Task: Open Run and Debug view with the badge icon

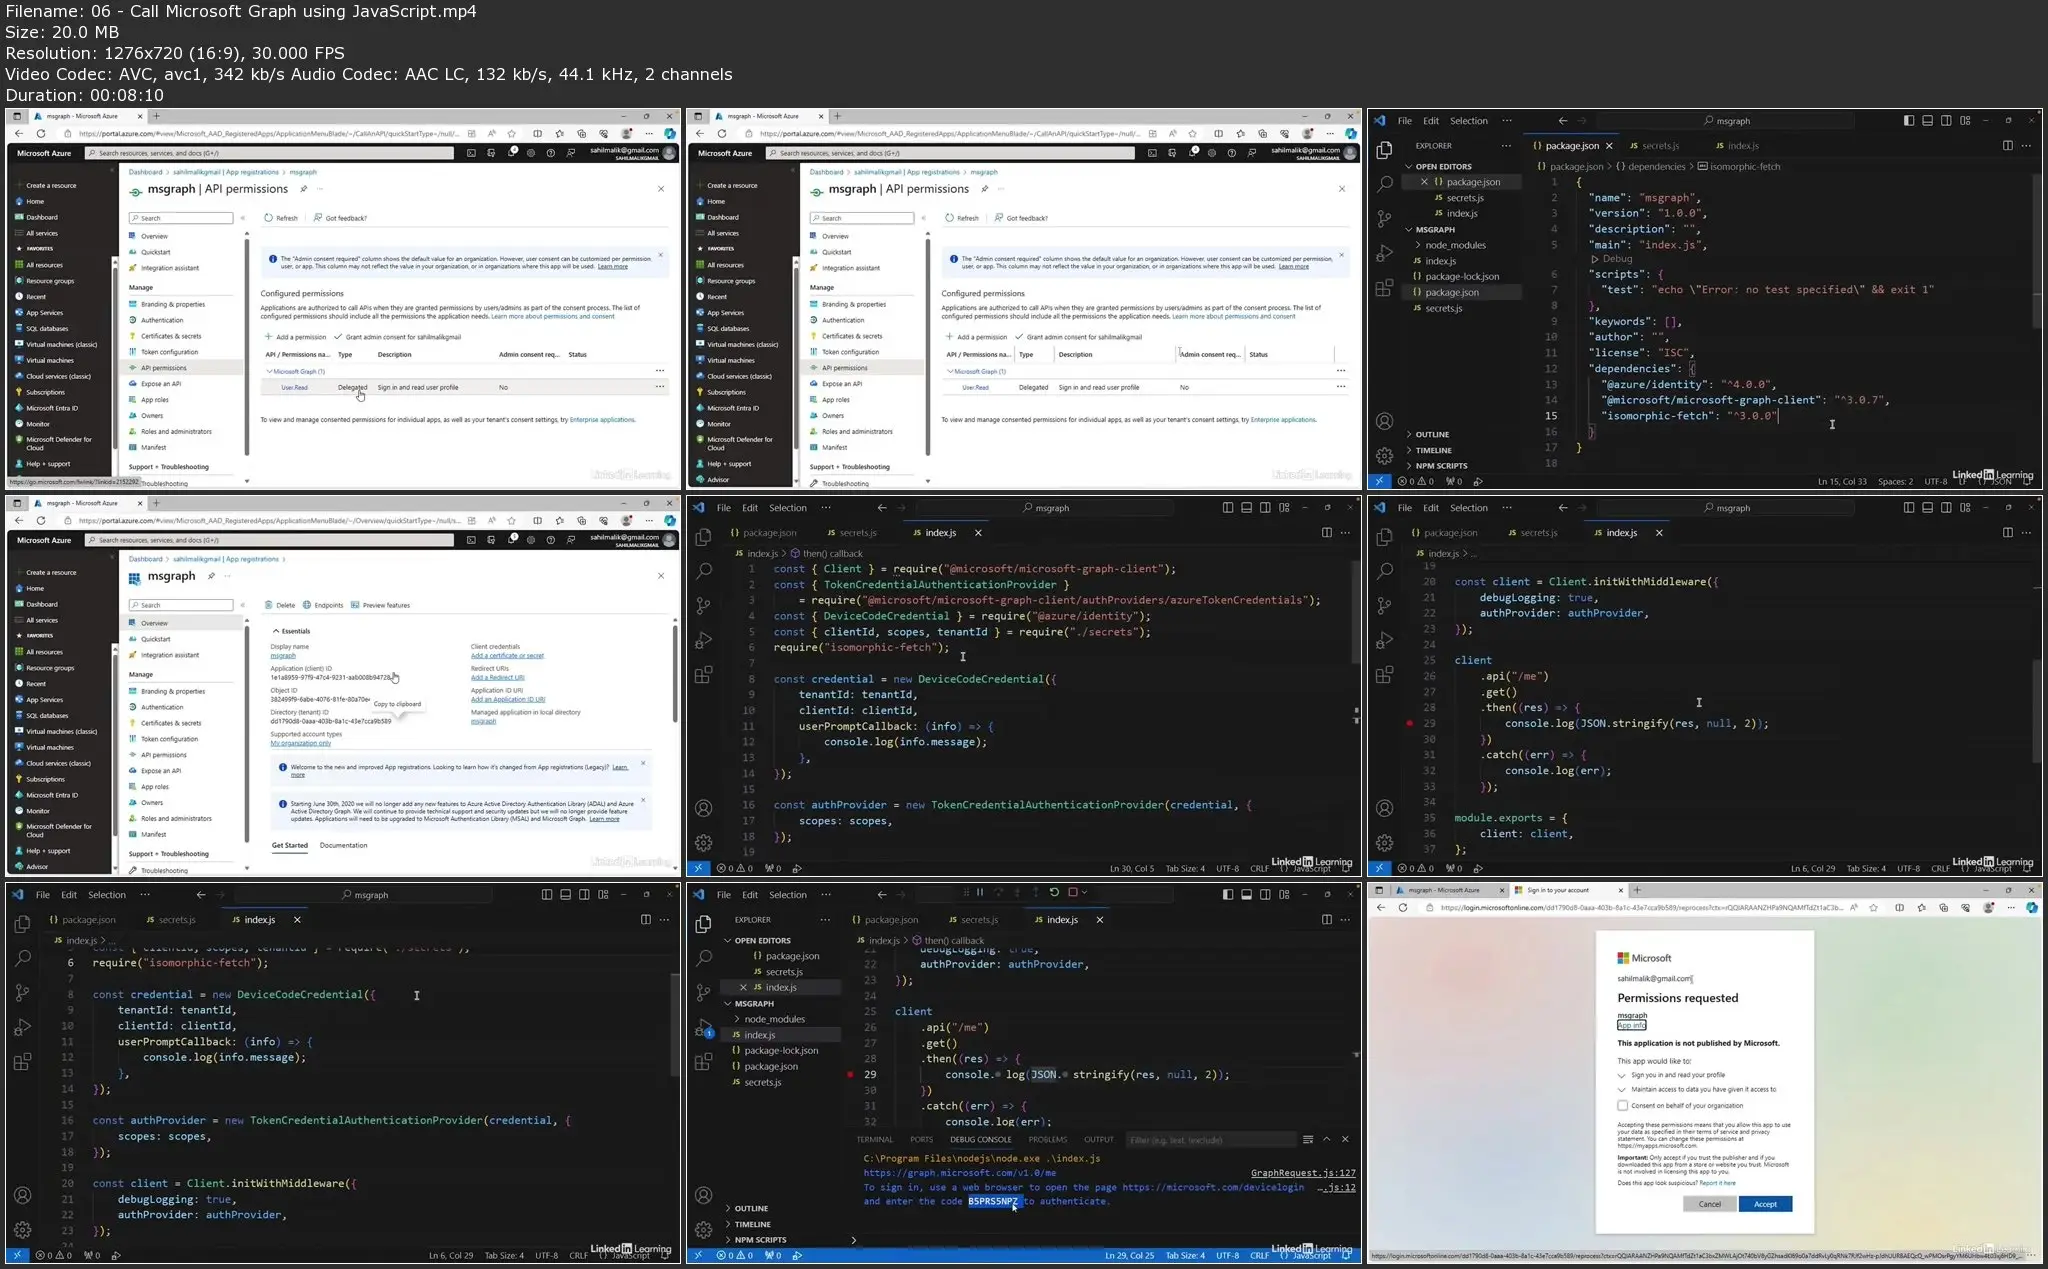Action: [704, 1028]
